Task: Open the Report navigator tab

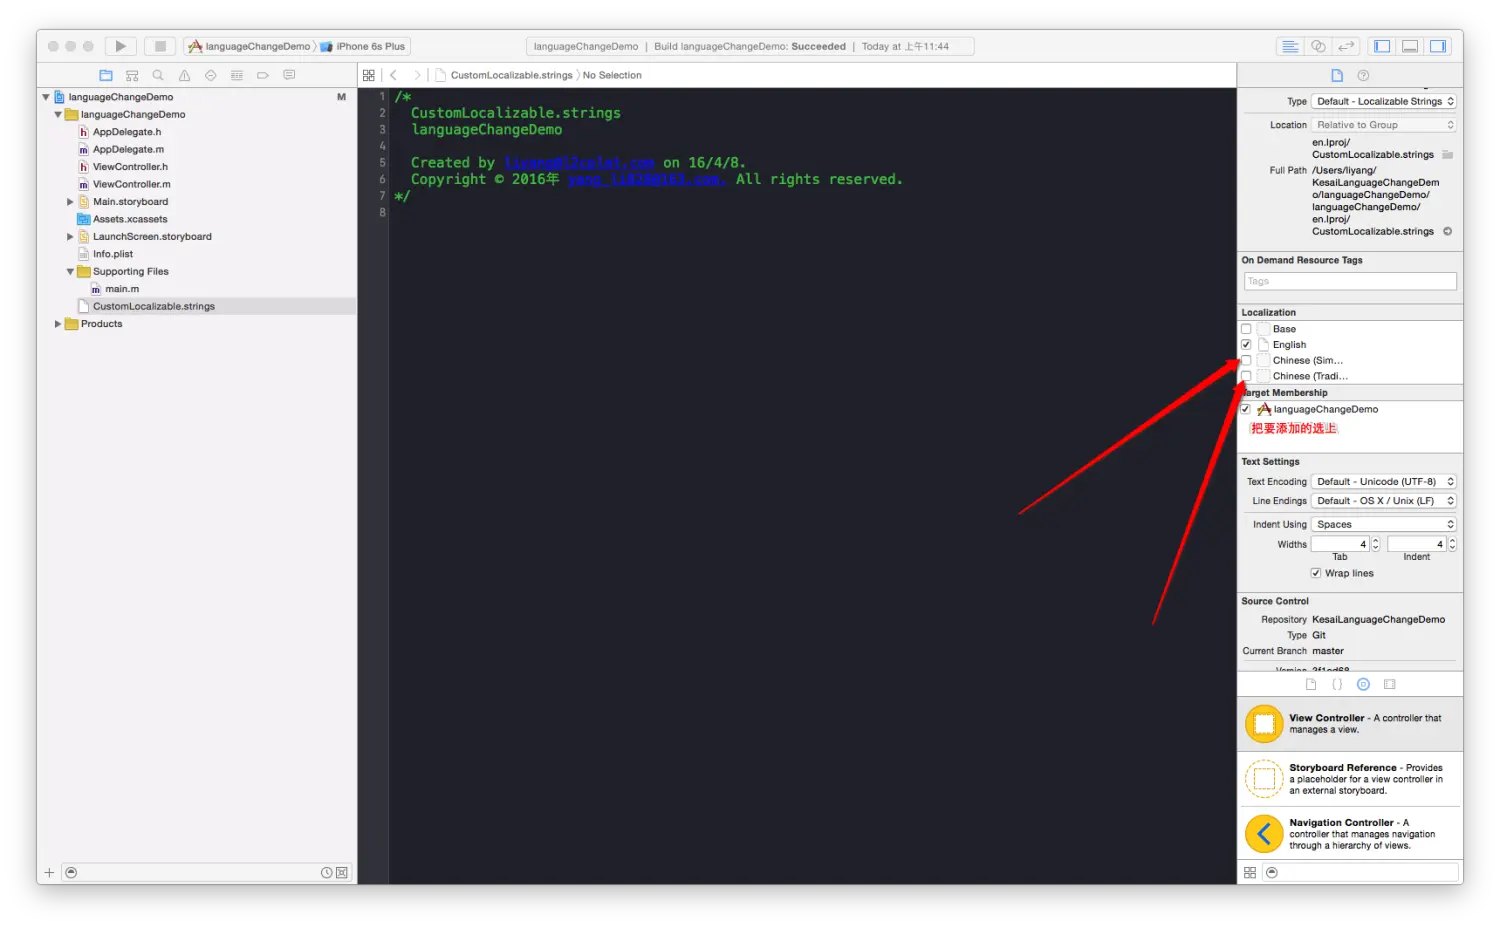Action: tap(289, 75)
